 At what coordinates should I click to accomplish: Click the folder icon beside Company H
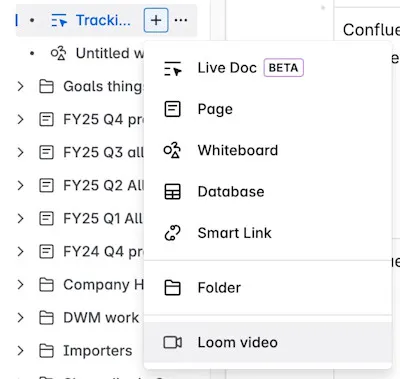tap(46, 284)
